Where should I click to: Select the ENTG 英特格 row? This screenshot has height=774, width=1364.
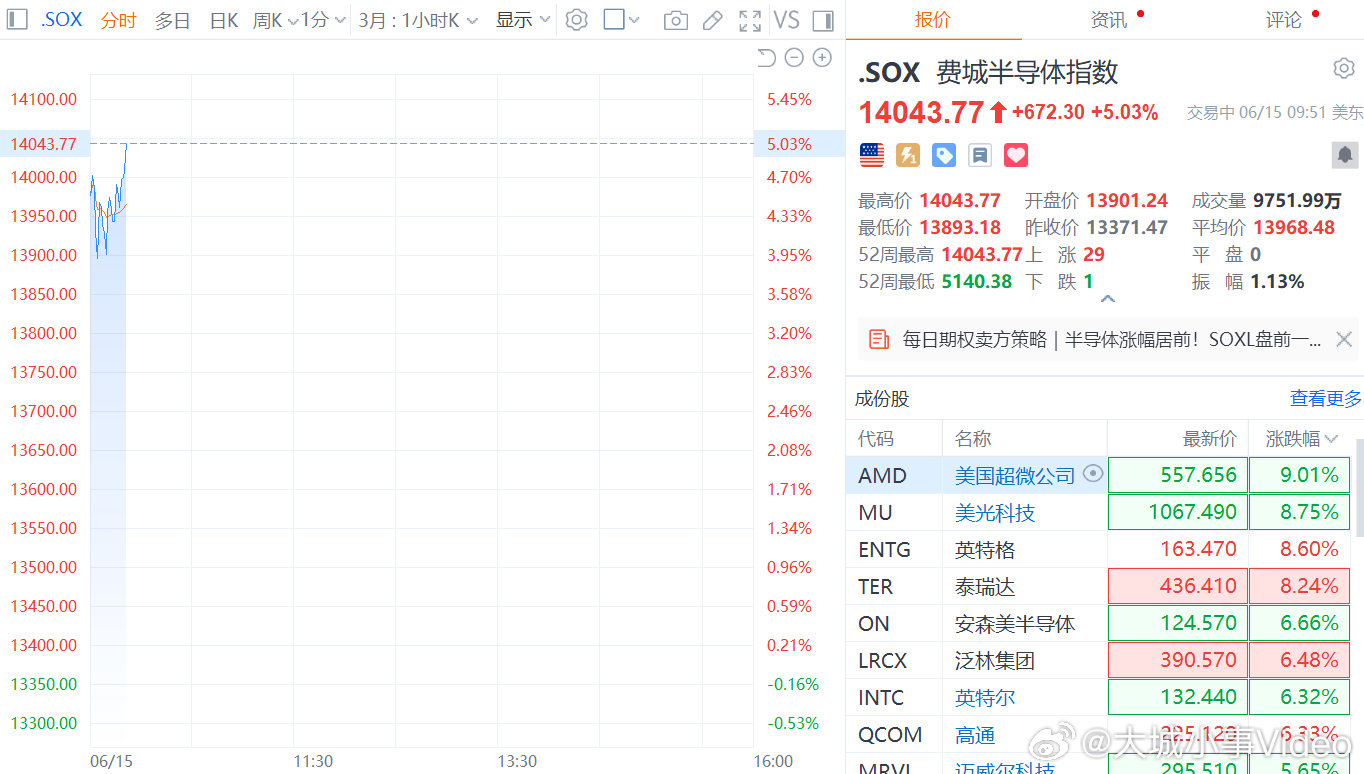(1099, 549)
